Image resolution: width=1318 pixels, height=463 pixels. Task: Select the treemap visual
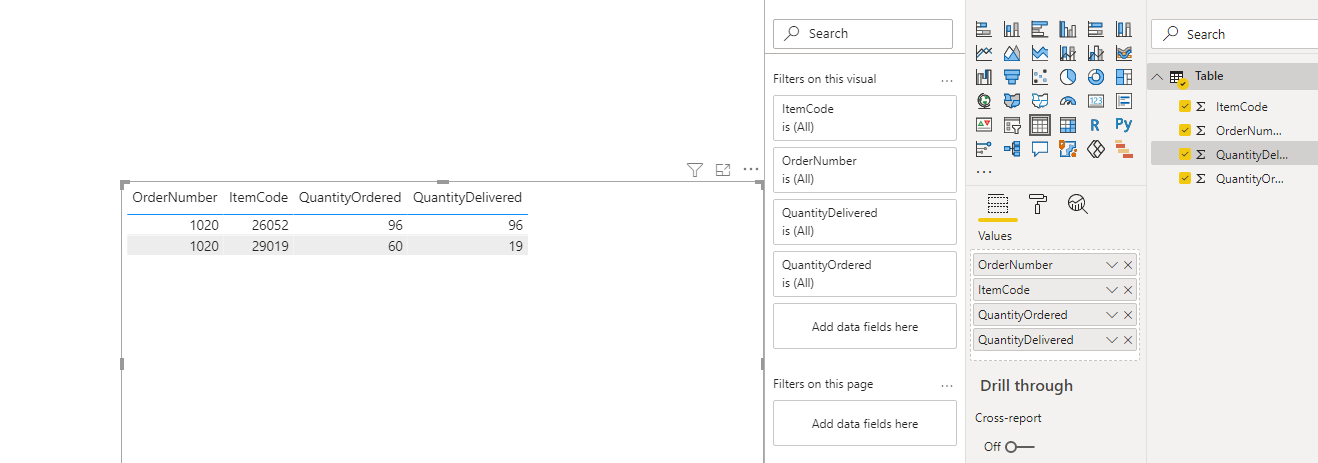(x=1124, y=77)
